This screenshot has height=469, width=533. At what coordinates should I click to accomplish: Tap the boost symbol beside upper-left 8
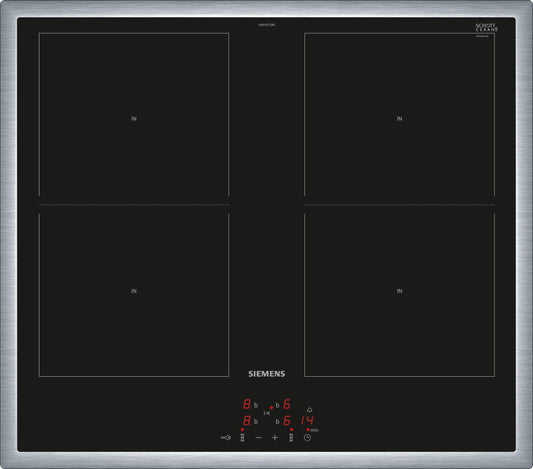pyautogui.click(x=256, y=405)
